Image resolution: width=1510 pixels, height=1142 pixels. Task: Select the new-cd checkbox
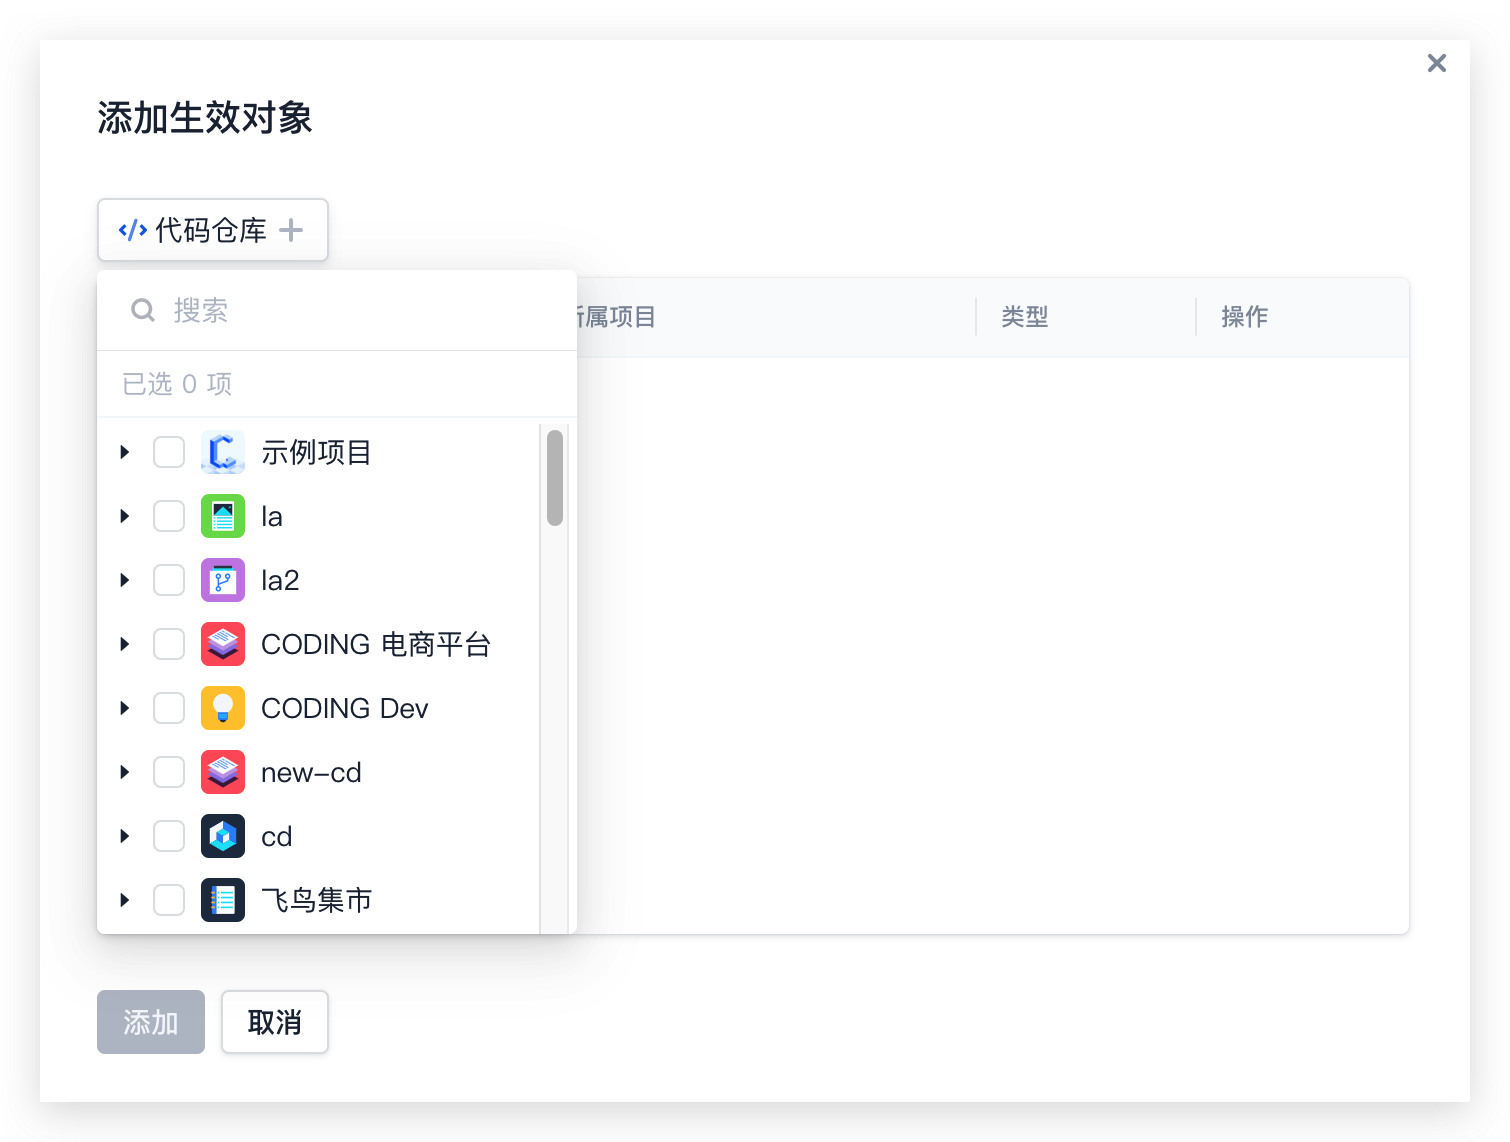[x=169, y=772]
